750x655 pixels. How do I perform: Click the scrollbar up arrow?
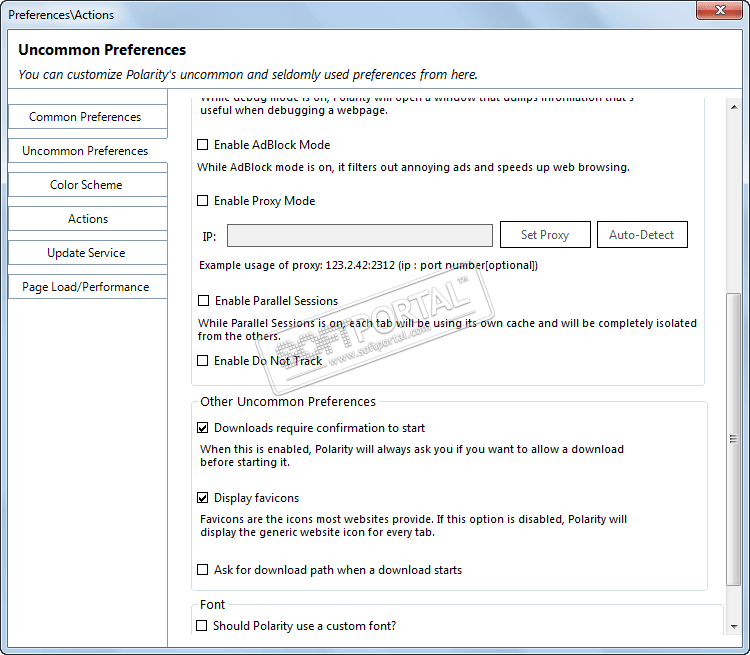point(734,107)
